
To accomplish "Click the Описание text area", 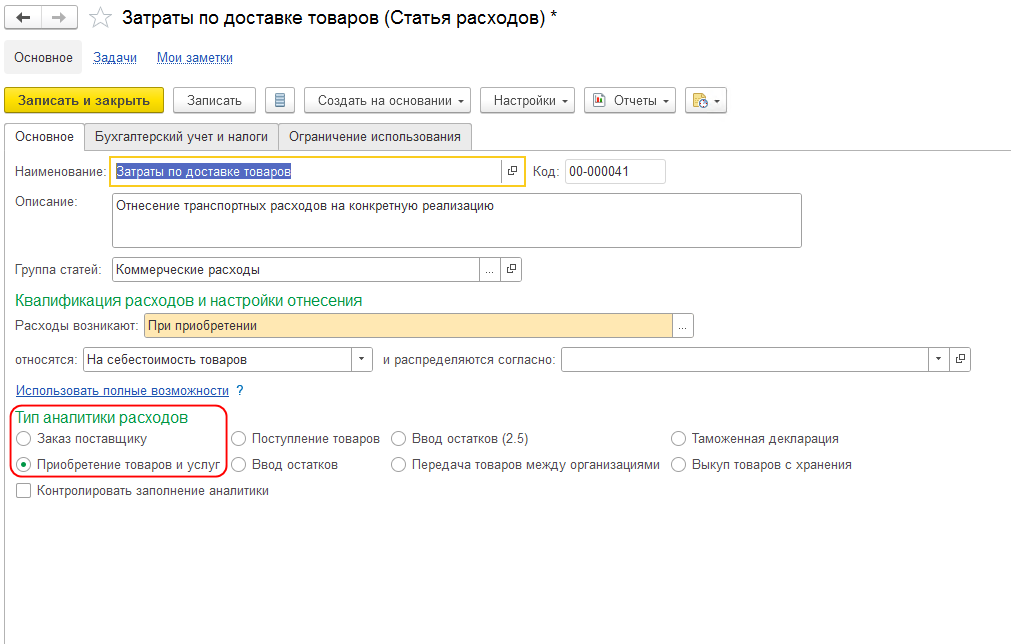I will coord(456,220).
